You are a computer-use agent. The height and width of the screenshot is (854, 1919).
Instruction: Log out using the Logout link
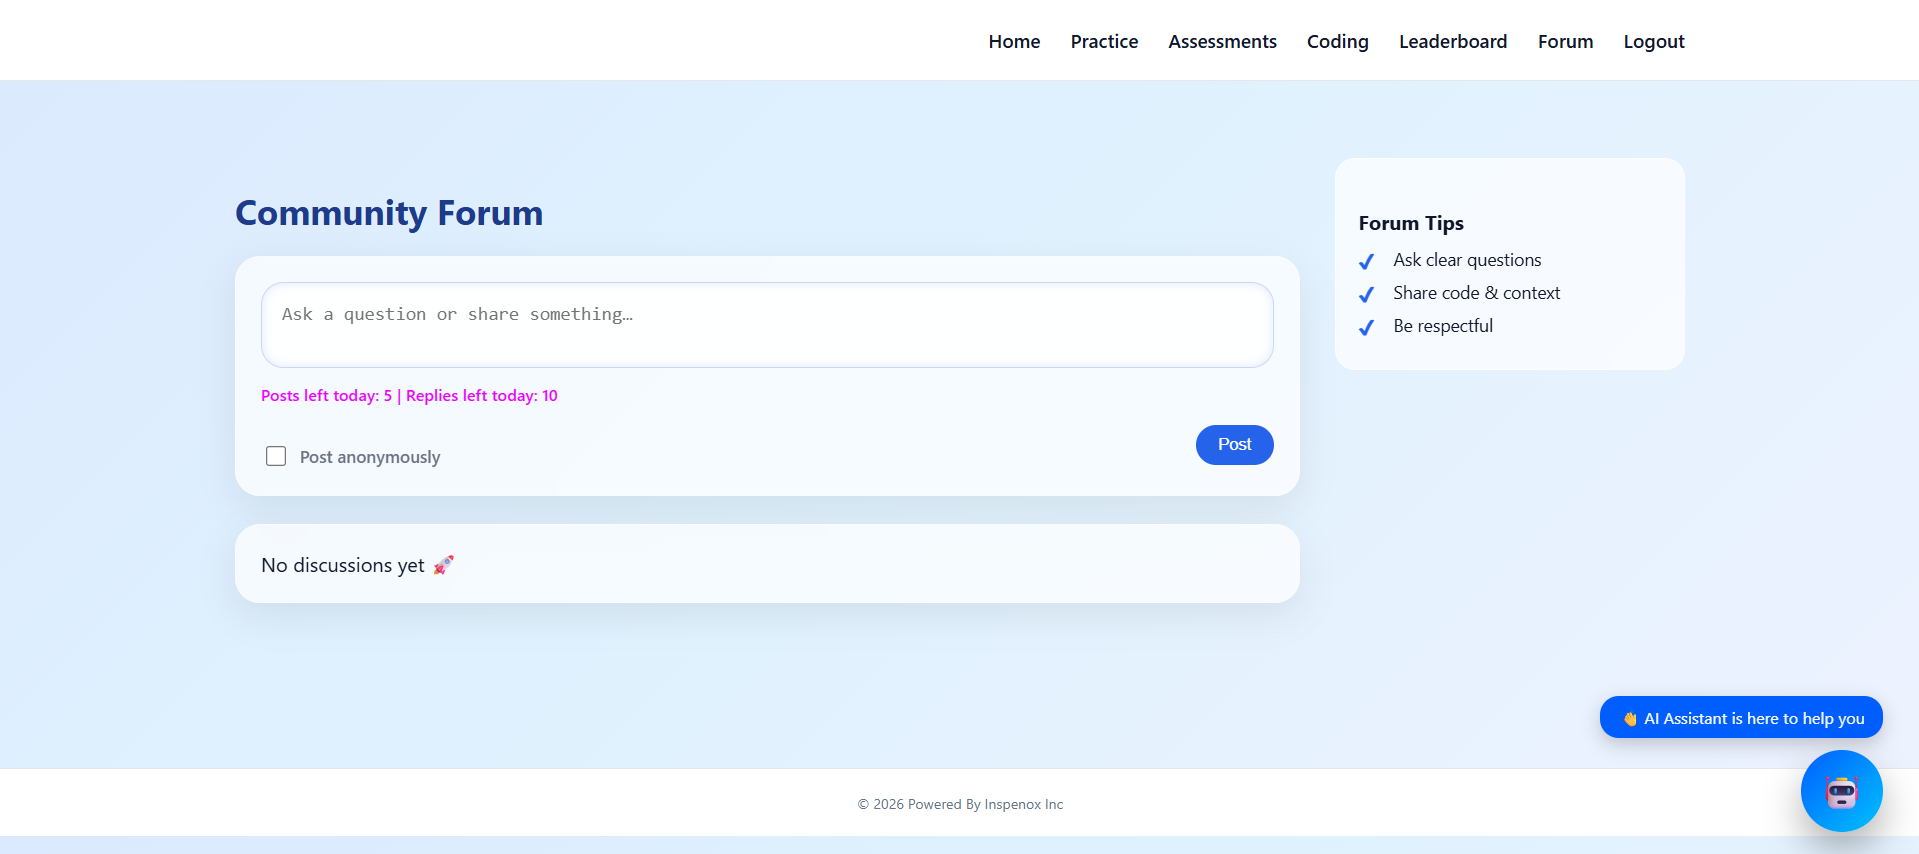[1653, 41]
